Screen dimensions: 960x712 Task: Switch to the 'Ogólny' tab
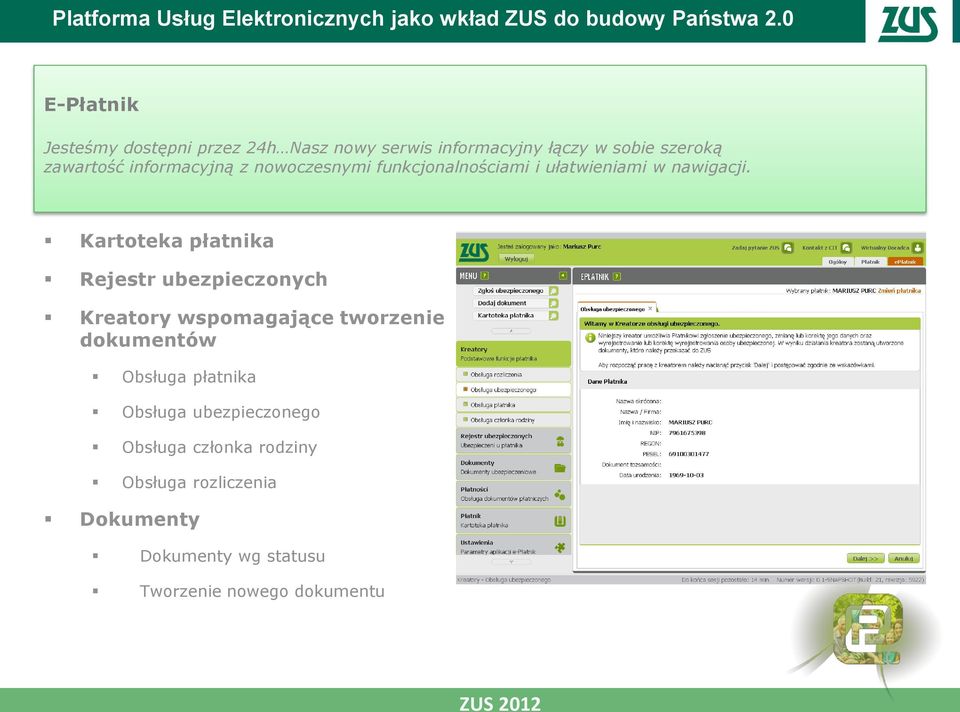click(837, 261)
